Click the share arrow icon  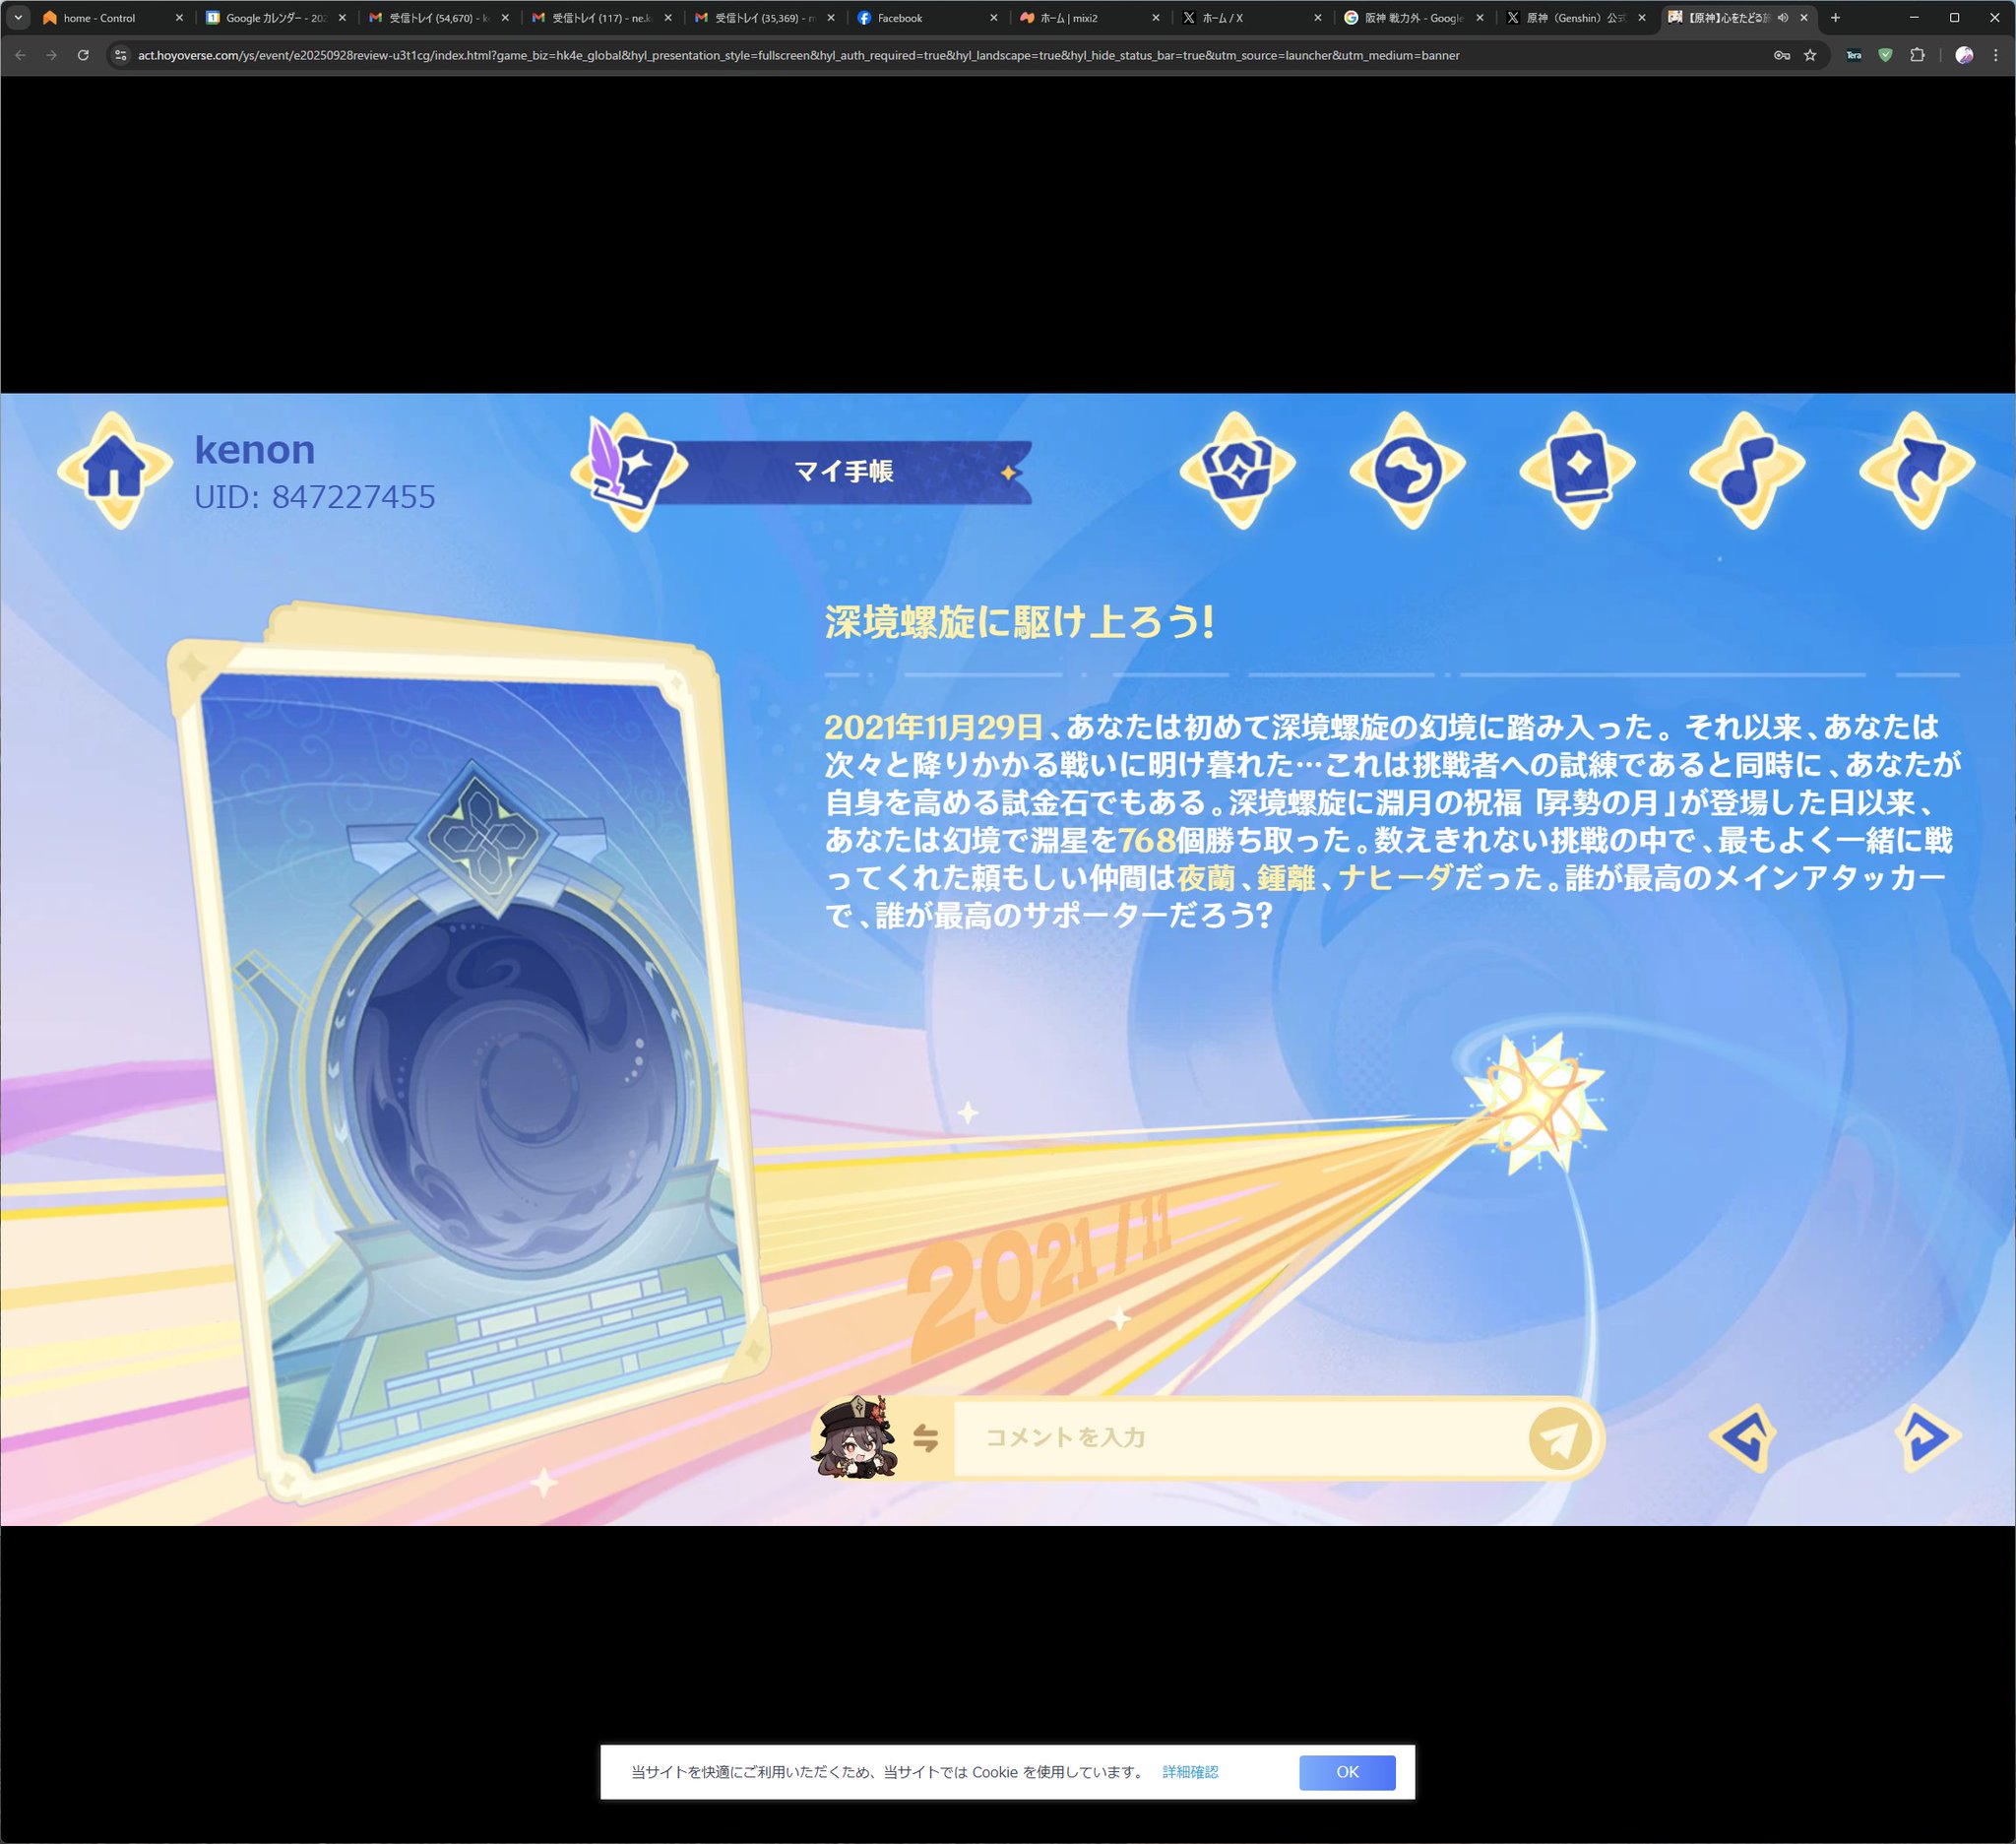pyautogui.click(x=1917, y=470)
